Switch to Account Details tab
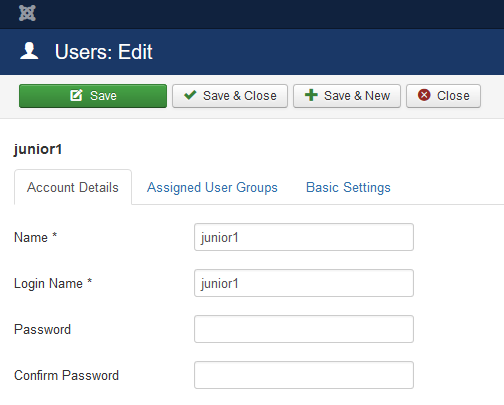Image resolution: width=504 pixels, height=405 pixels. (73, 187)
